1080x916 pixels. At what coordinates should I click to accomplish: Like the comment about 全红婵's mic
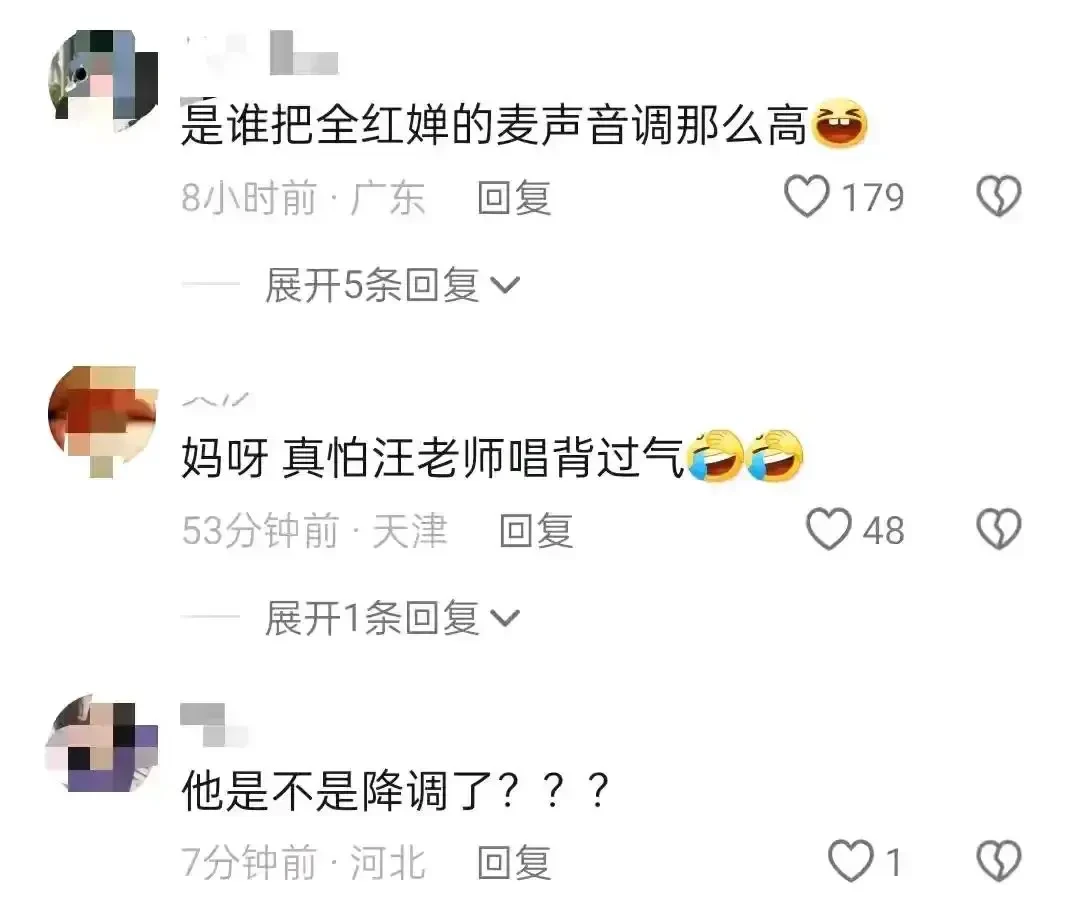pyautogui.click(x=807, y=197)
